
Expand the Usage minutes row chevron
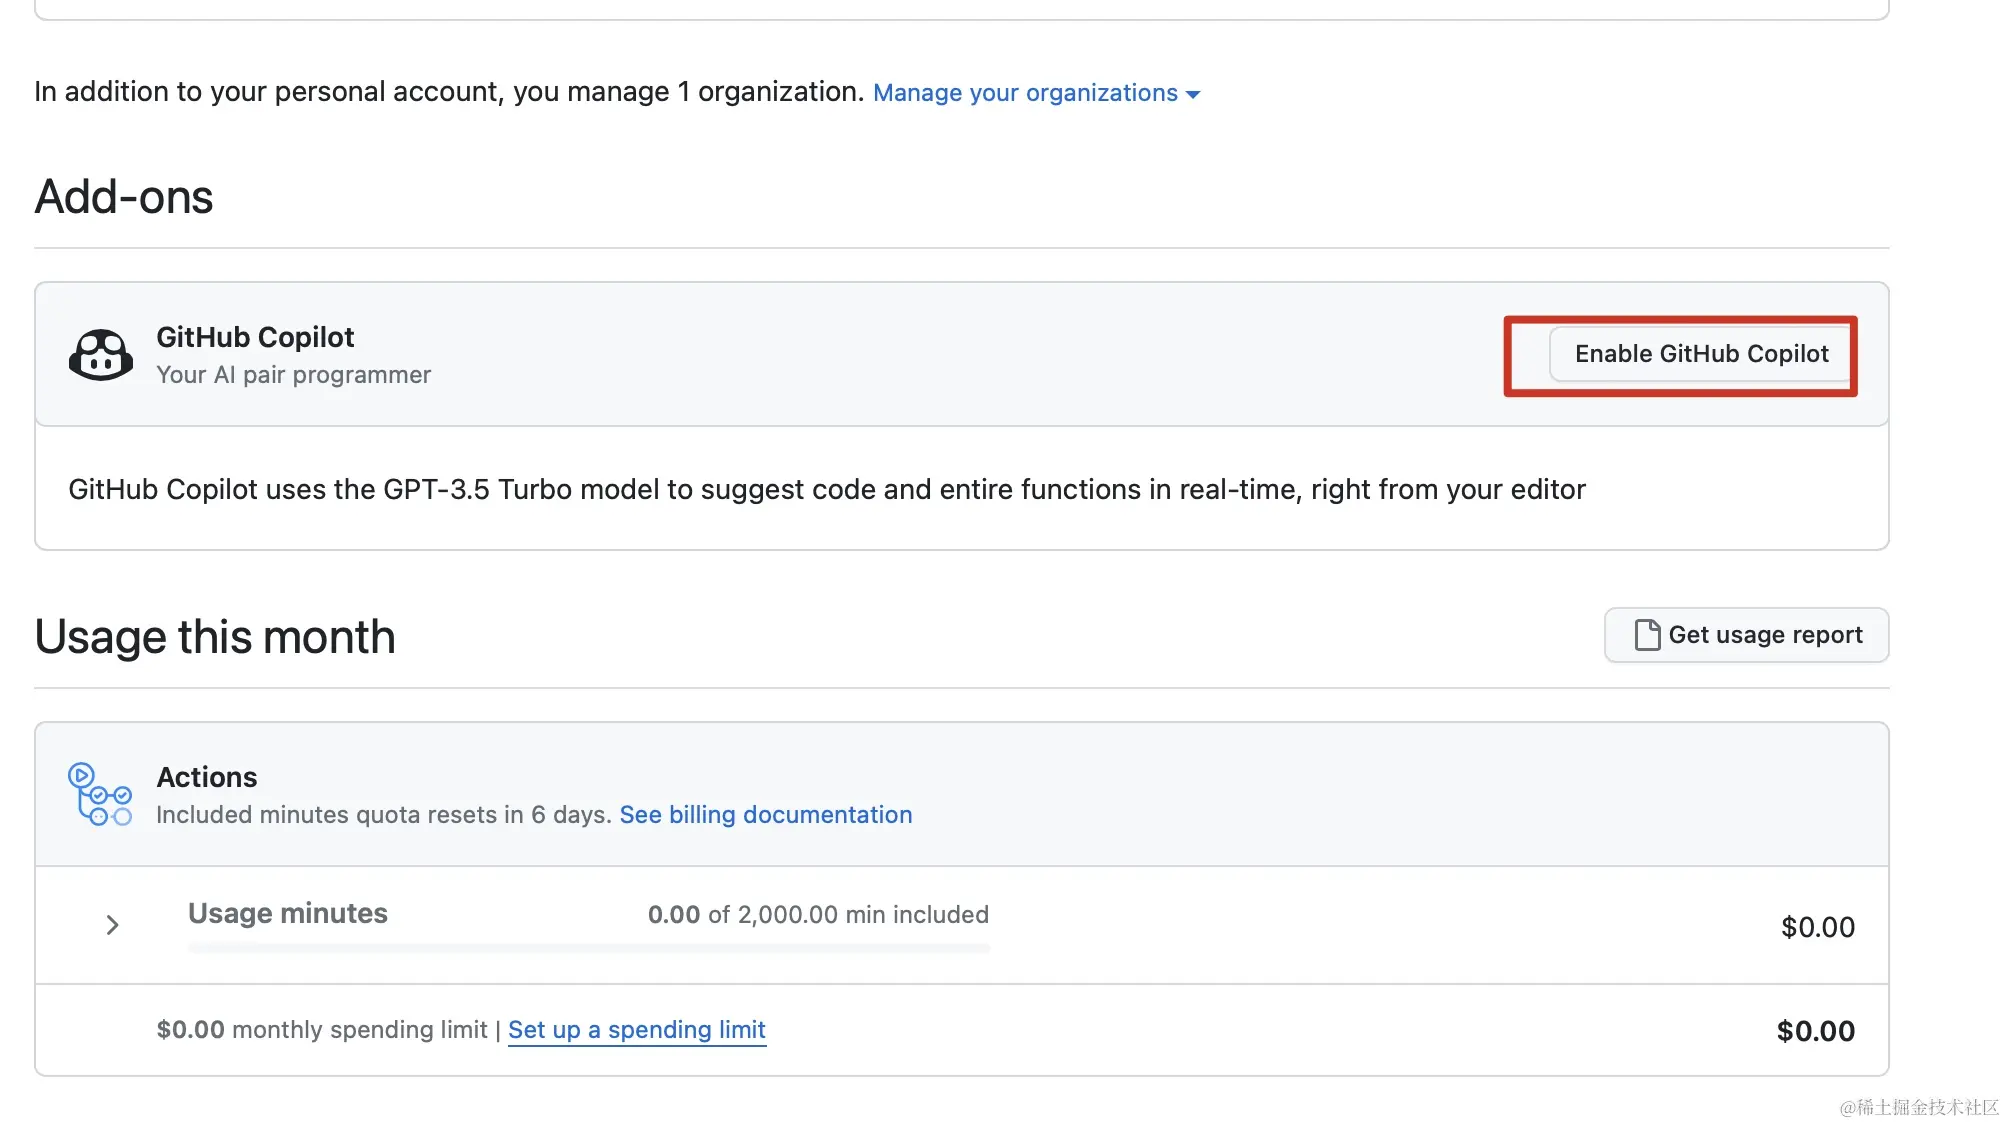pyautogui.click(x=112, y=925)
